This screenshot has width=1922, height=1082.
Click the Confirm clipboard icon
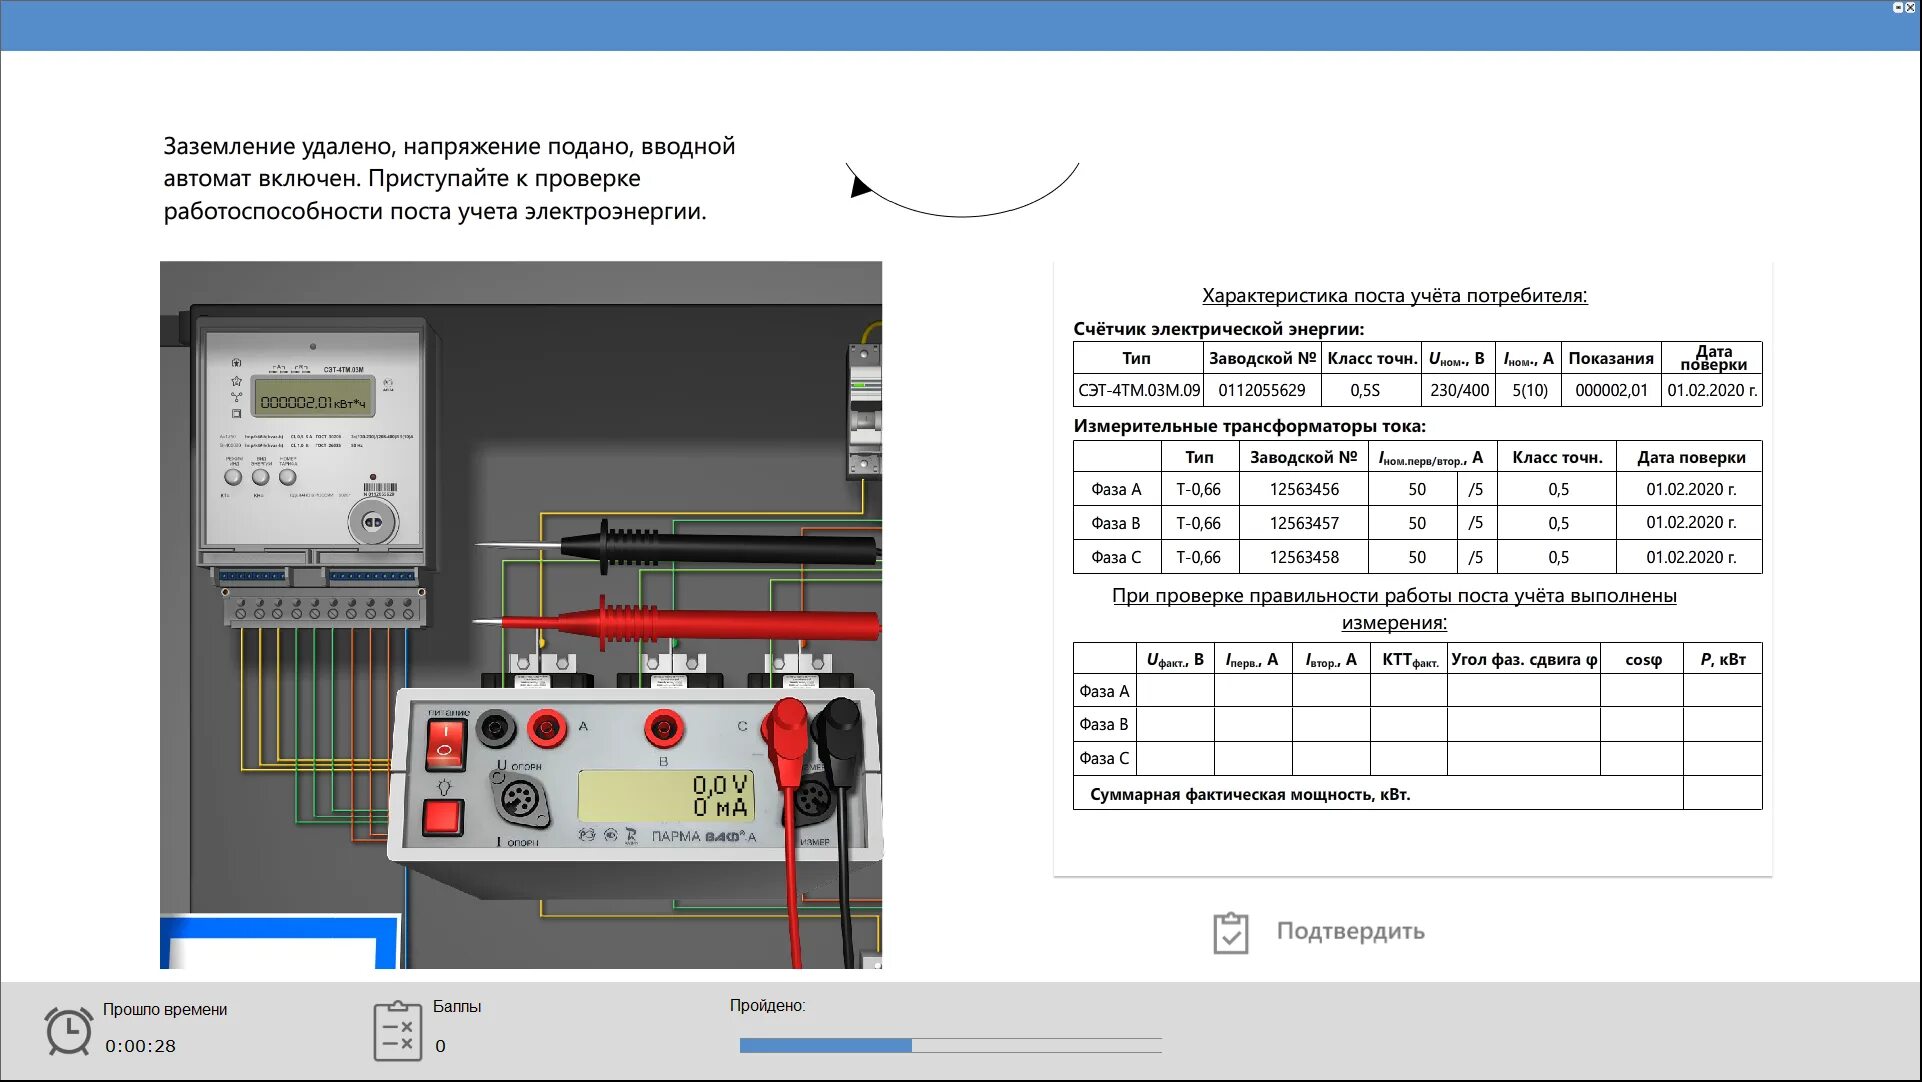(x=1230, y=932)
